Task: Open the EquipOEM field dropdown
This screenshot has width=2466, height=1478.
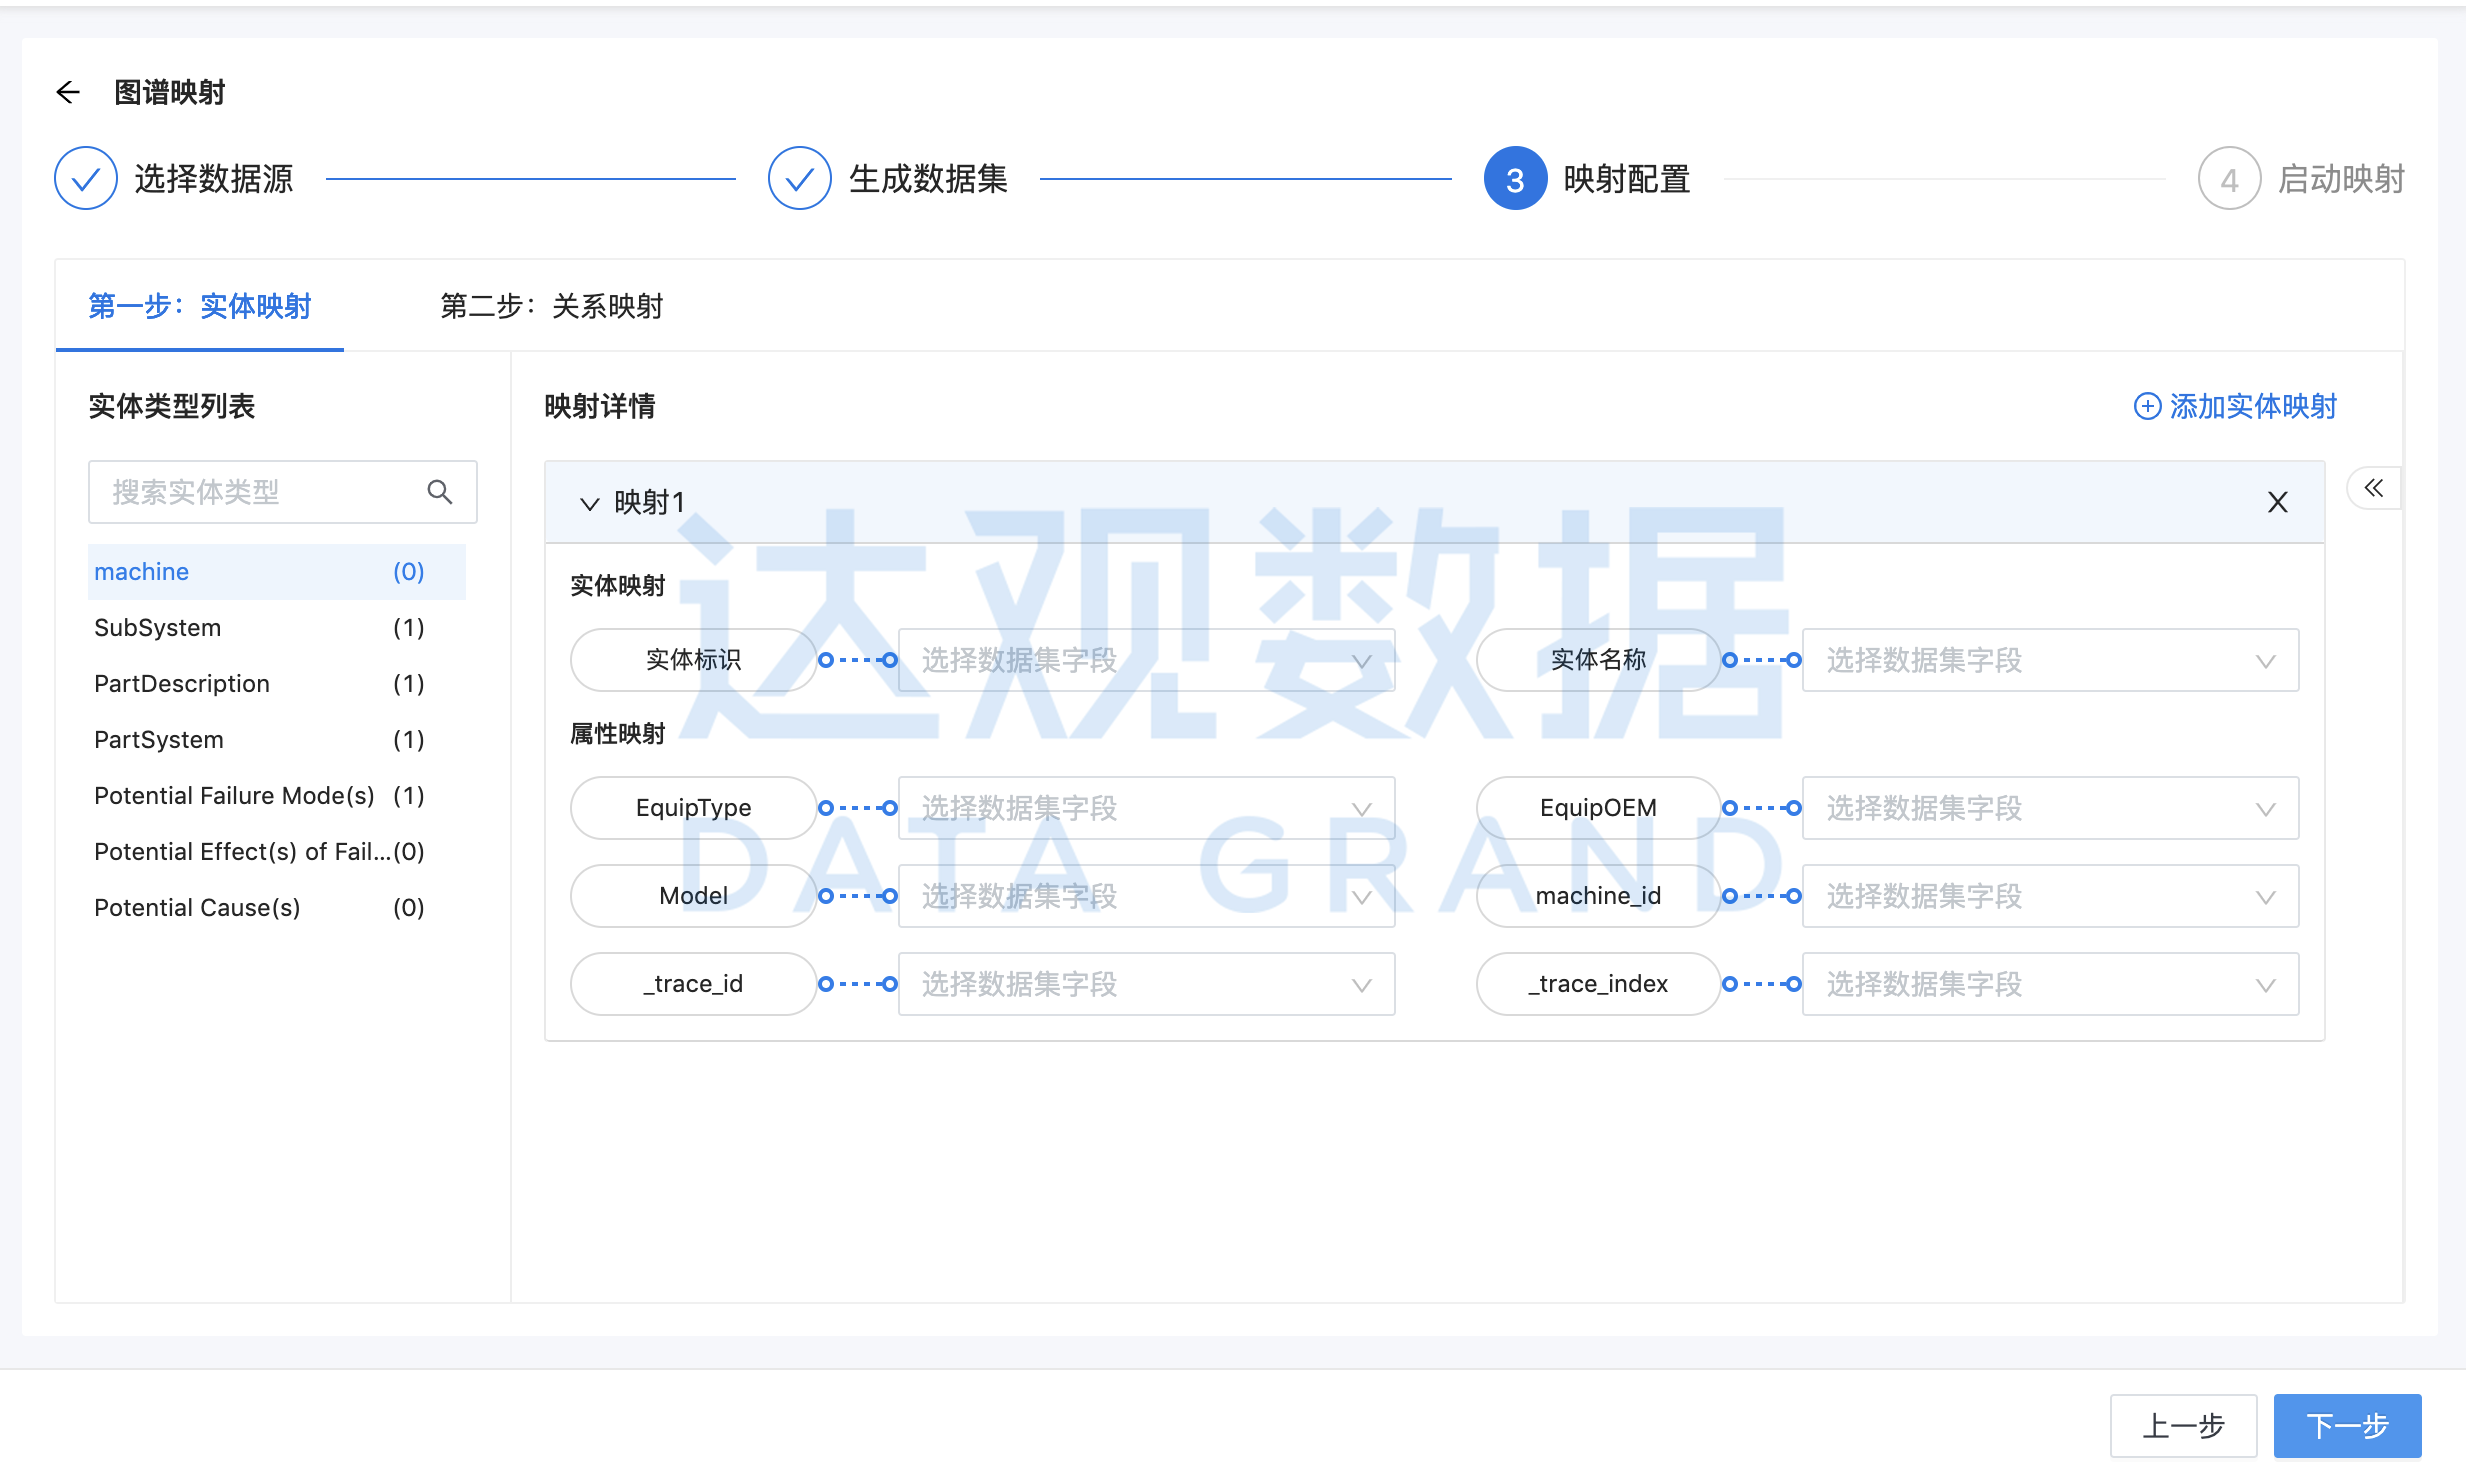Action: pos(2049,808)
